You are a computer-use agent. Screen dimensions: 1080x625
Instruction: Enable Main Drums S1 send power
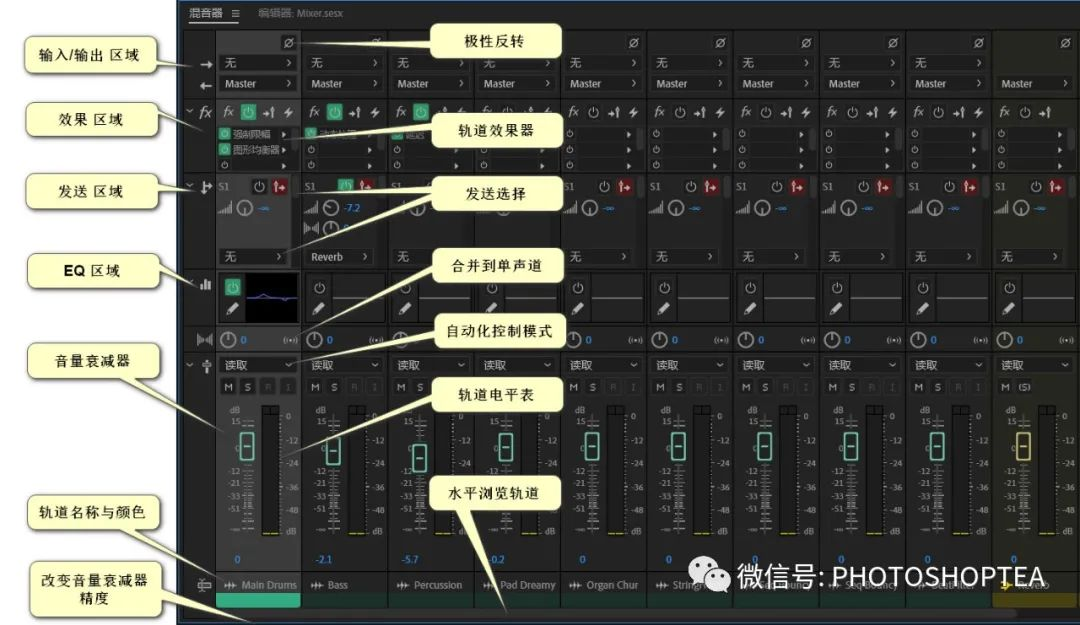coord(260,187)
